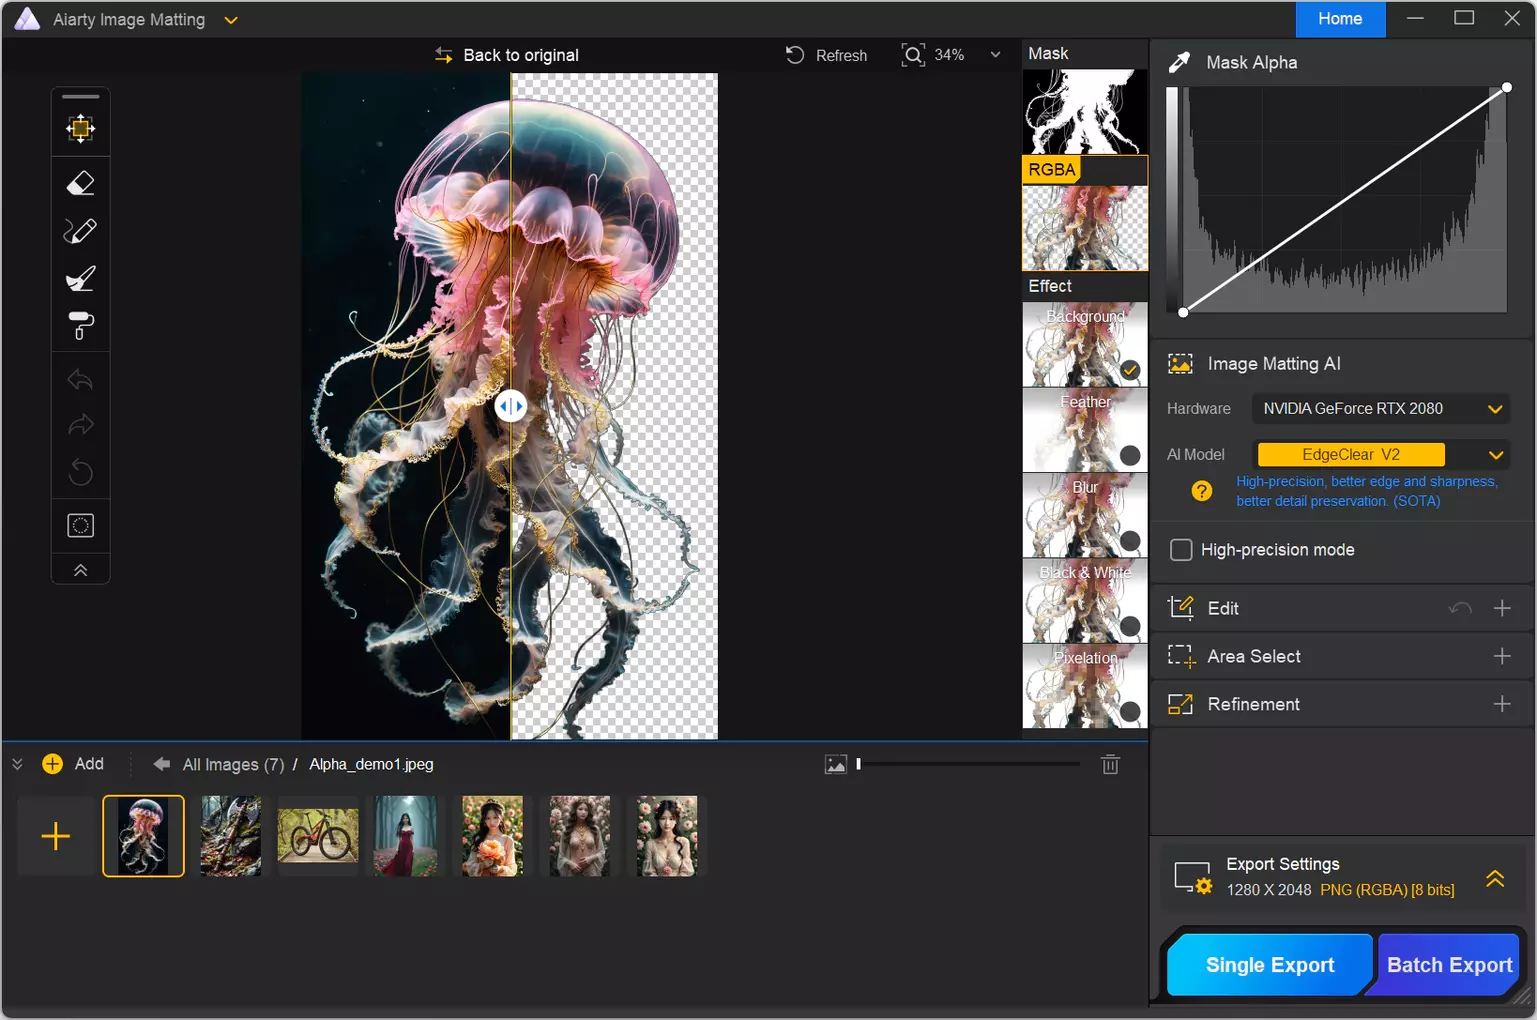Click the move/transform tool icon
Viewport: 1537px width, 1020px height.
tap(80, 128)
